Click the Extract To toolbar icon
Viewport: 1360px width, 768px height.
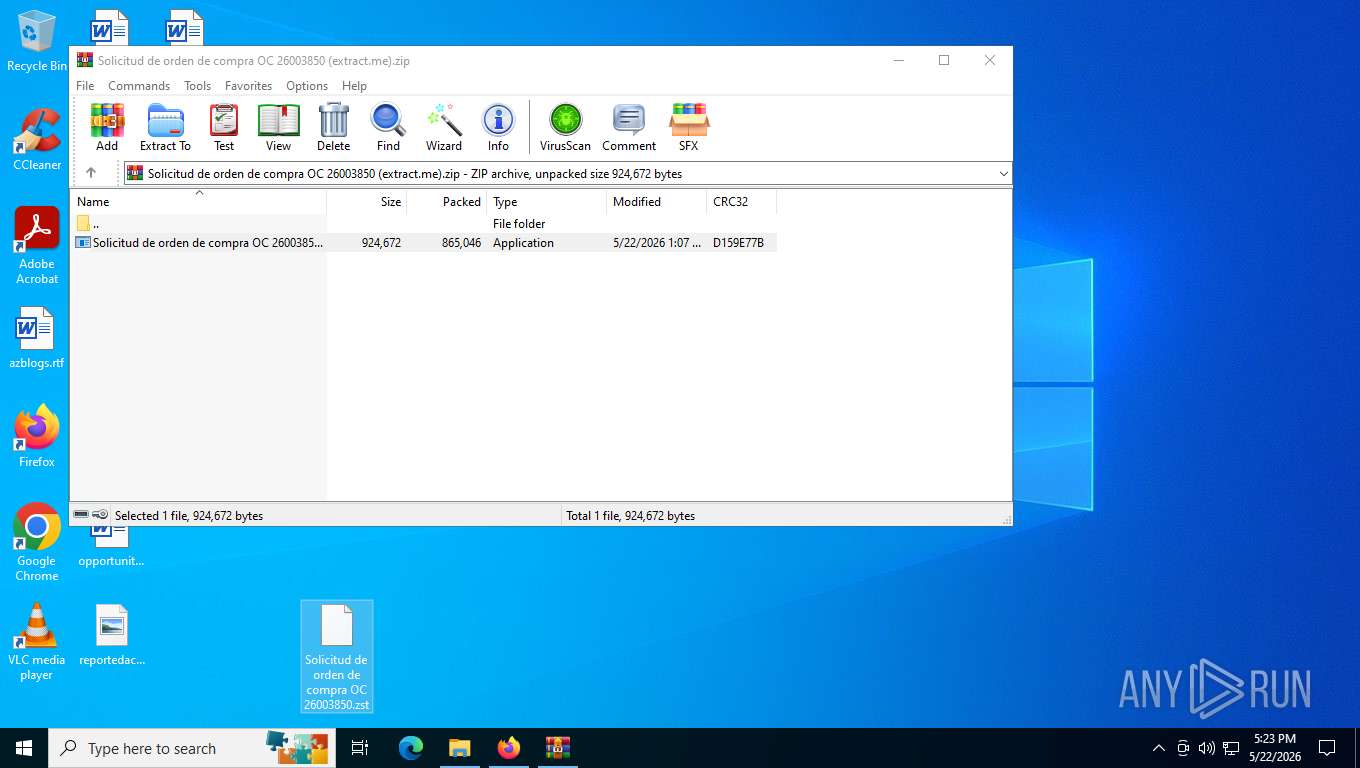165,127
